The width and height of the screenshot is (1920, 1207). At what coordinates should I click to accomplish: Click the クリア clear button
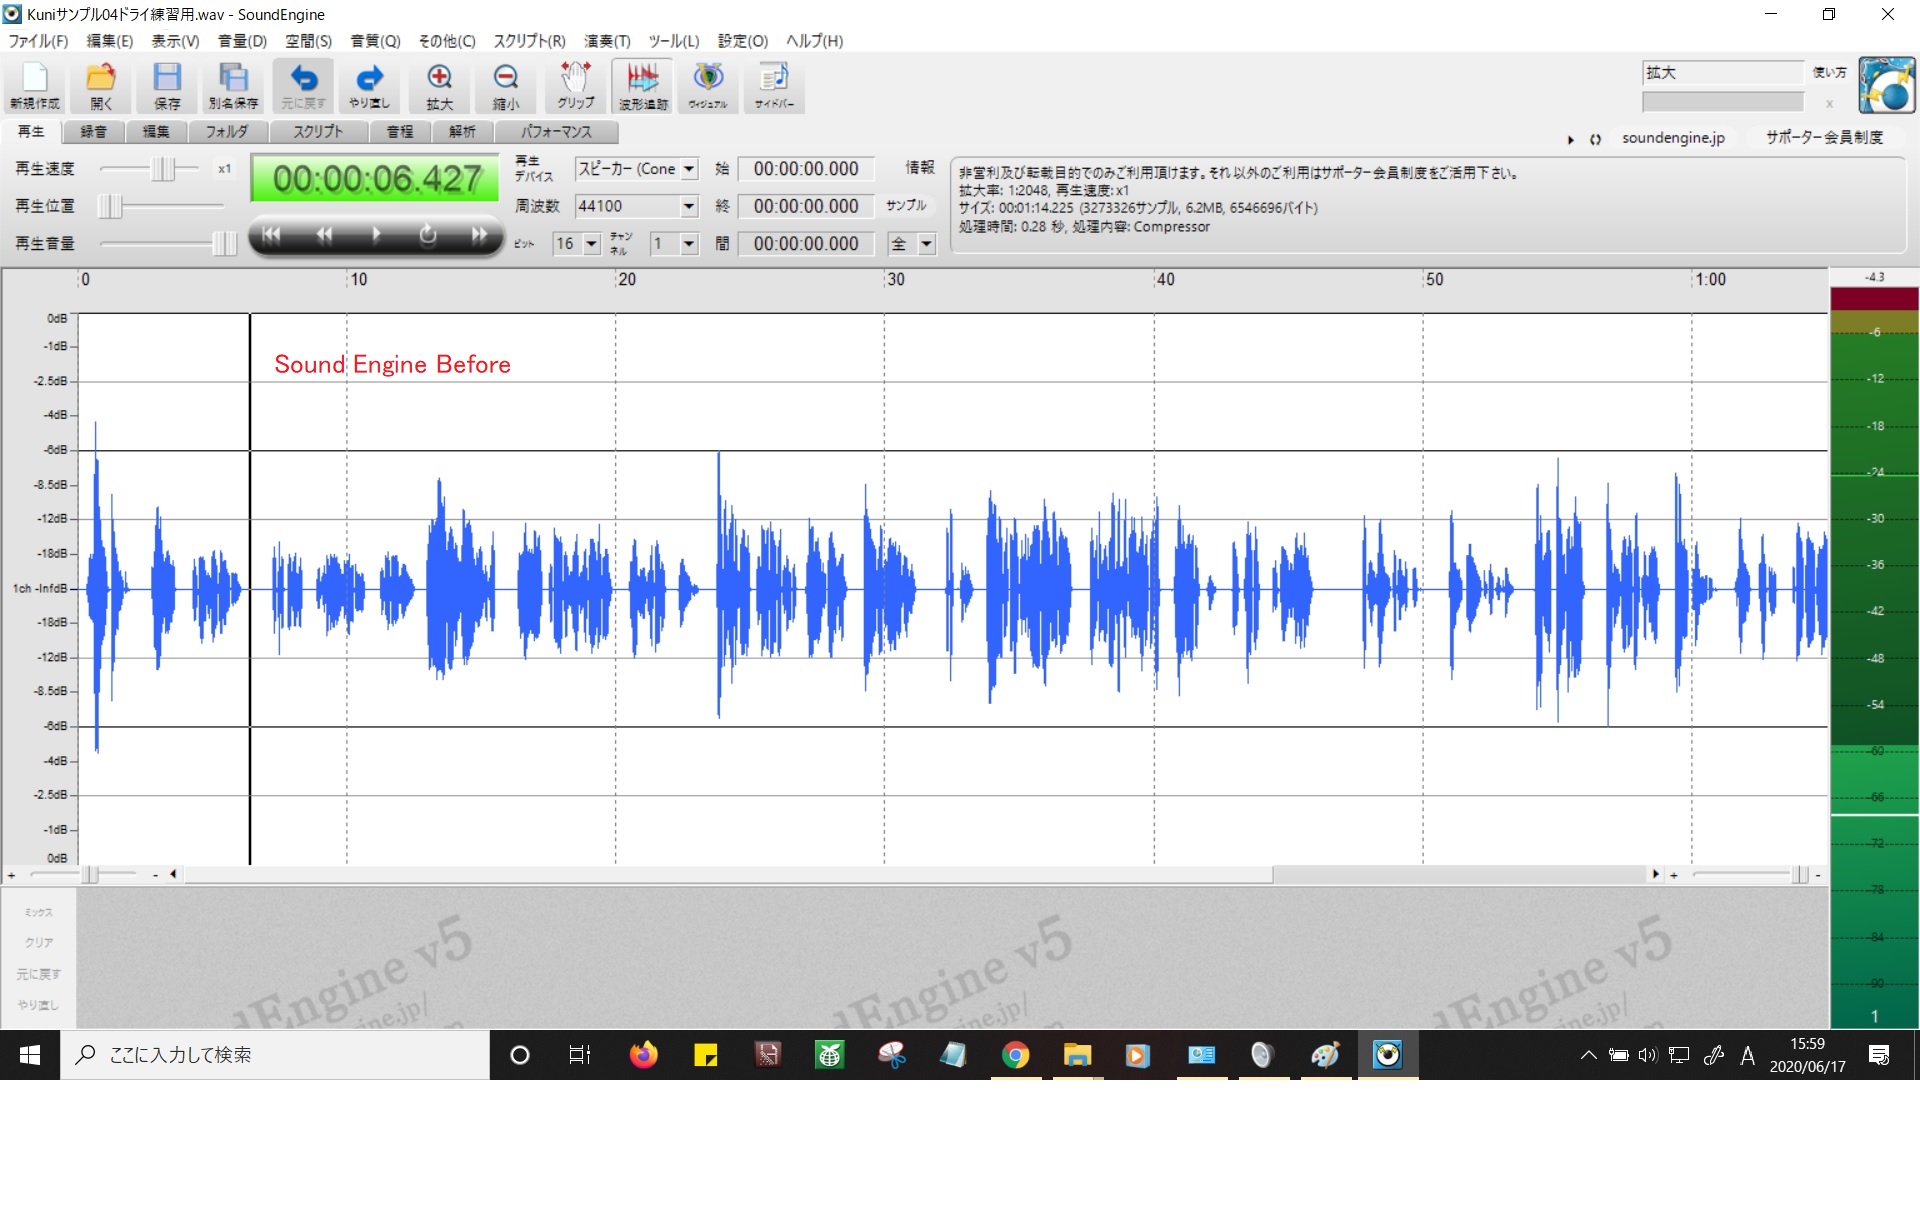pos(38,942)
